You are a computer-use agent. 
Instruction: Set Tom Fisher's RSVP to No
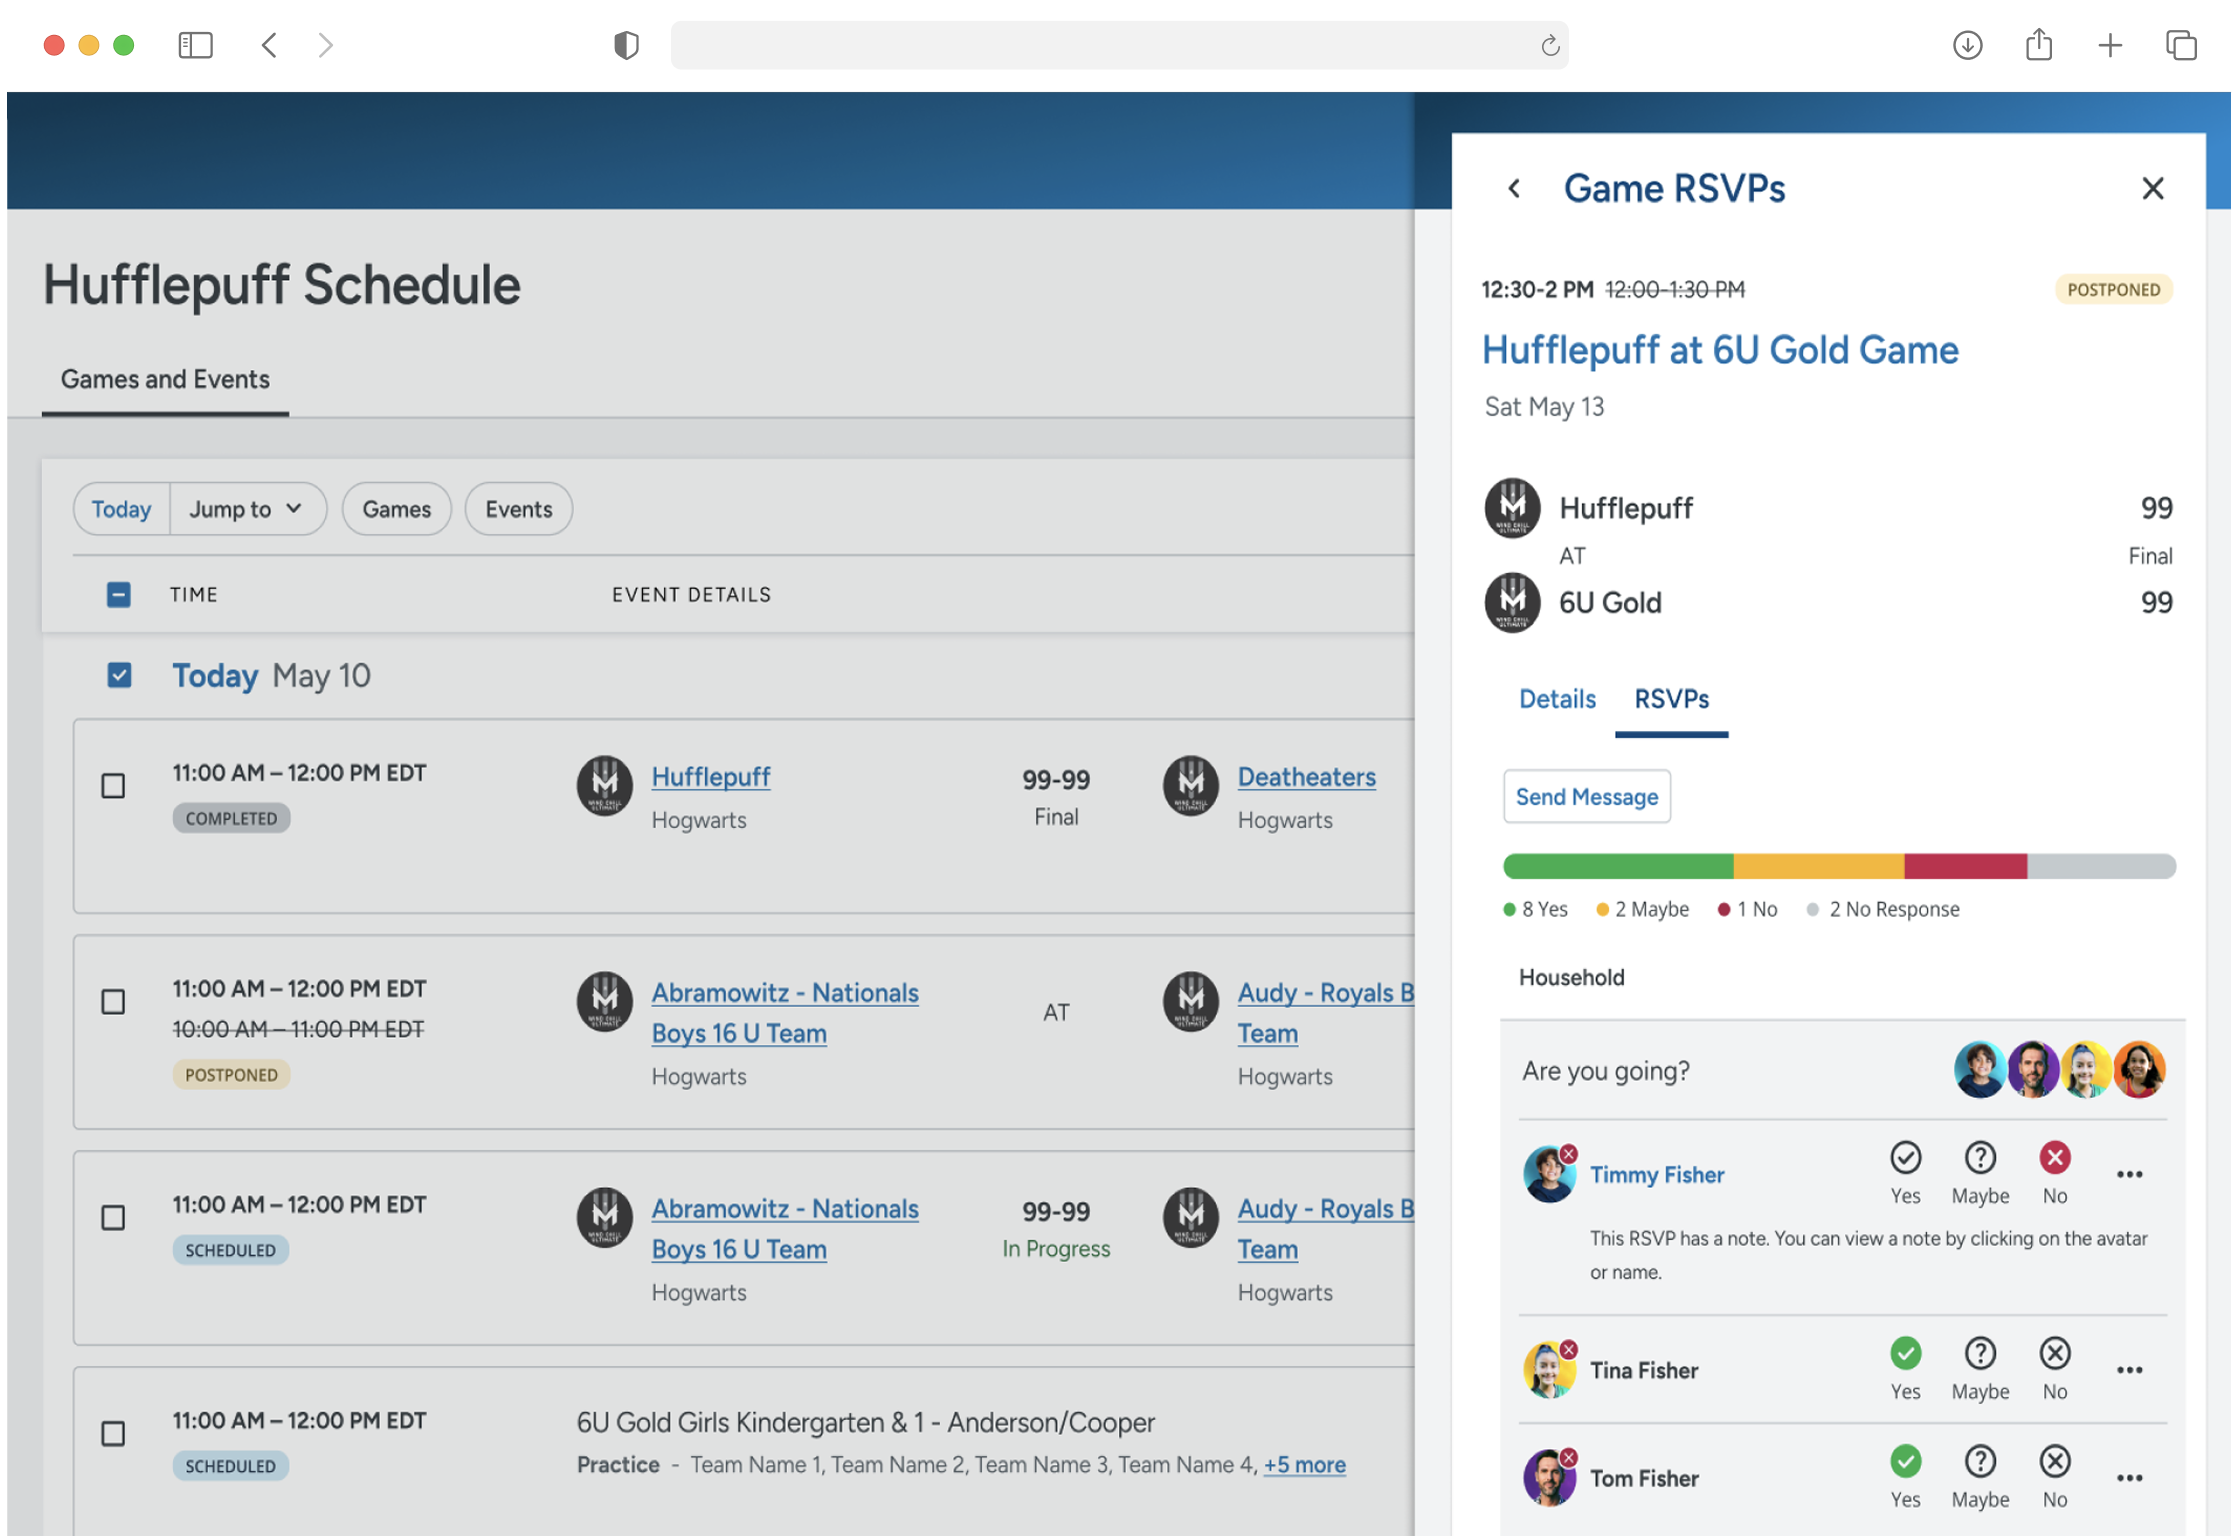pos(2054,1462)
